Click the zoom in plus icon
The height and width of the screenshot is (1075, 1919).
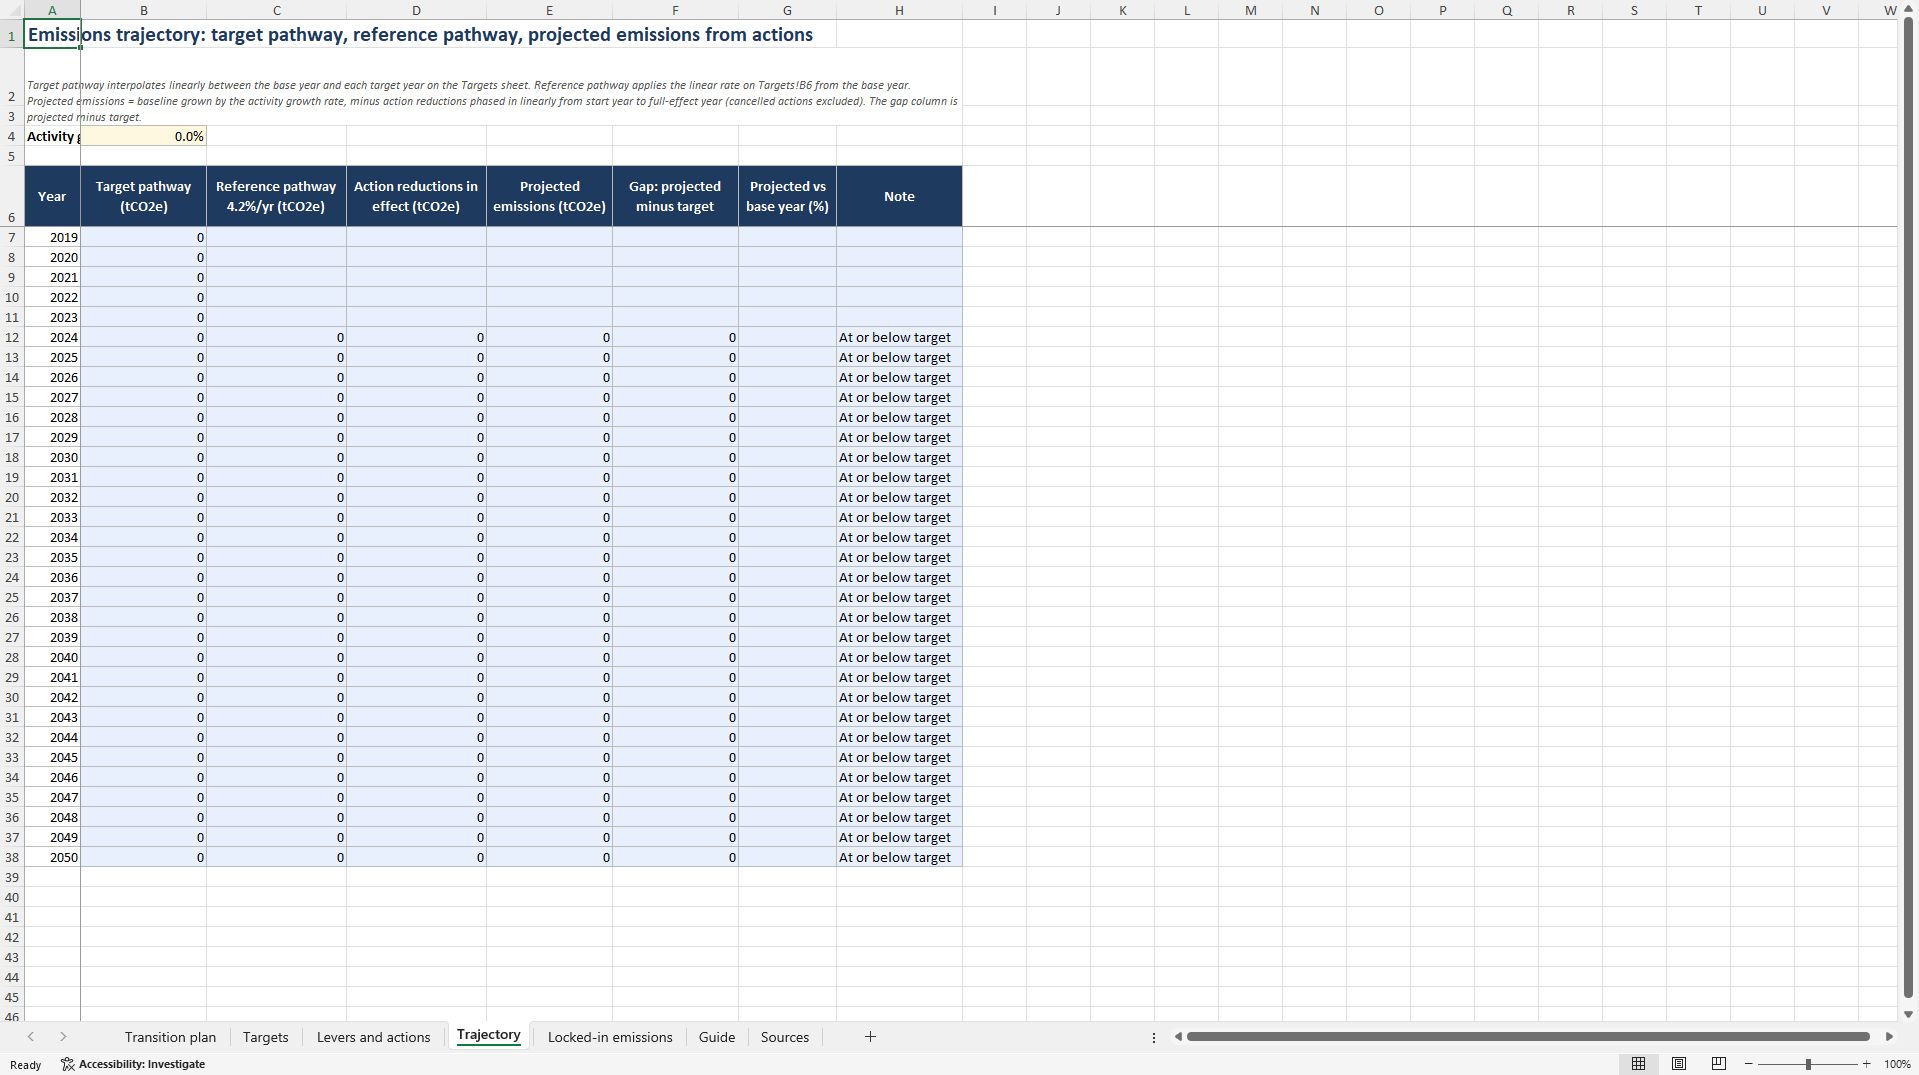click(x=1866, y=1064)
